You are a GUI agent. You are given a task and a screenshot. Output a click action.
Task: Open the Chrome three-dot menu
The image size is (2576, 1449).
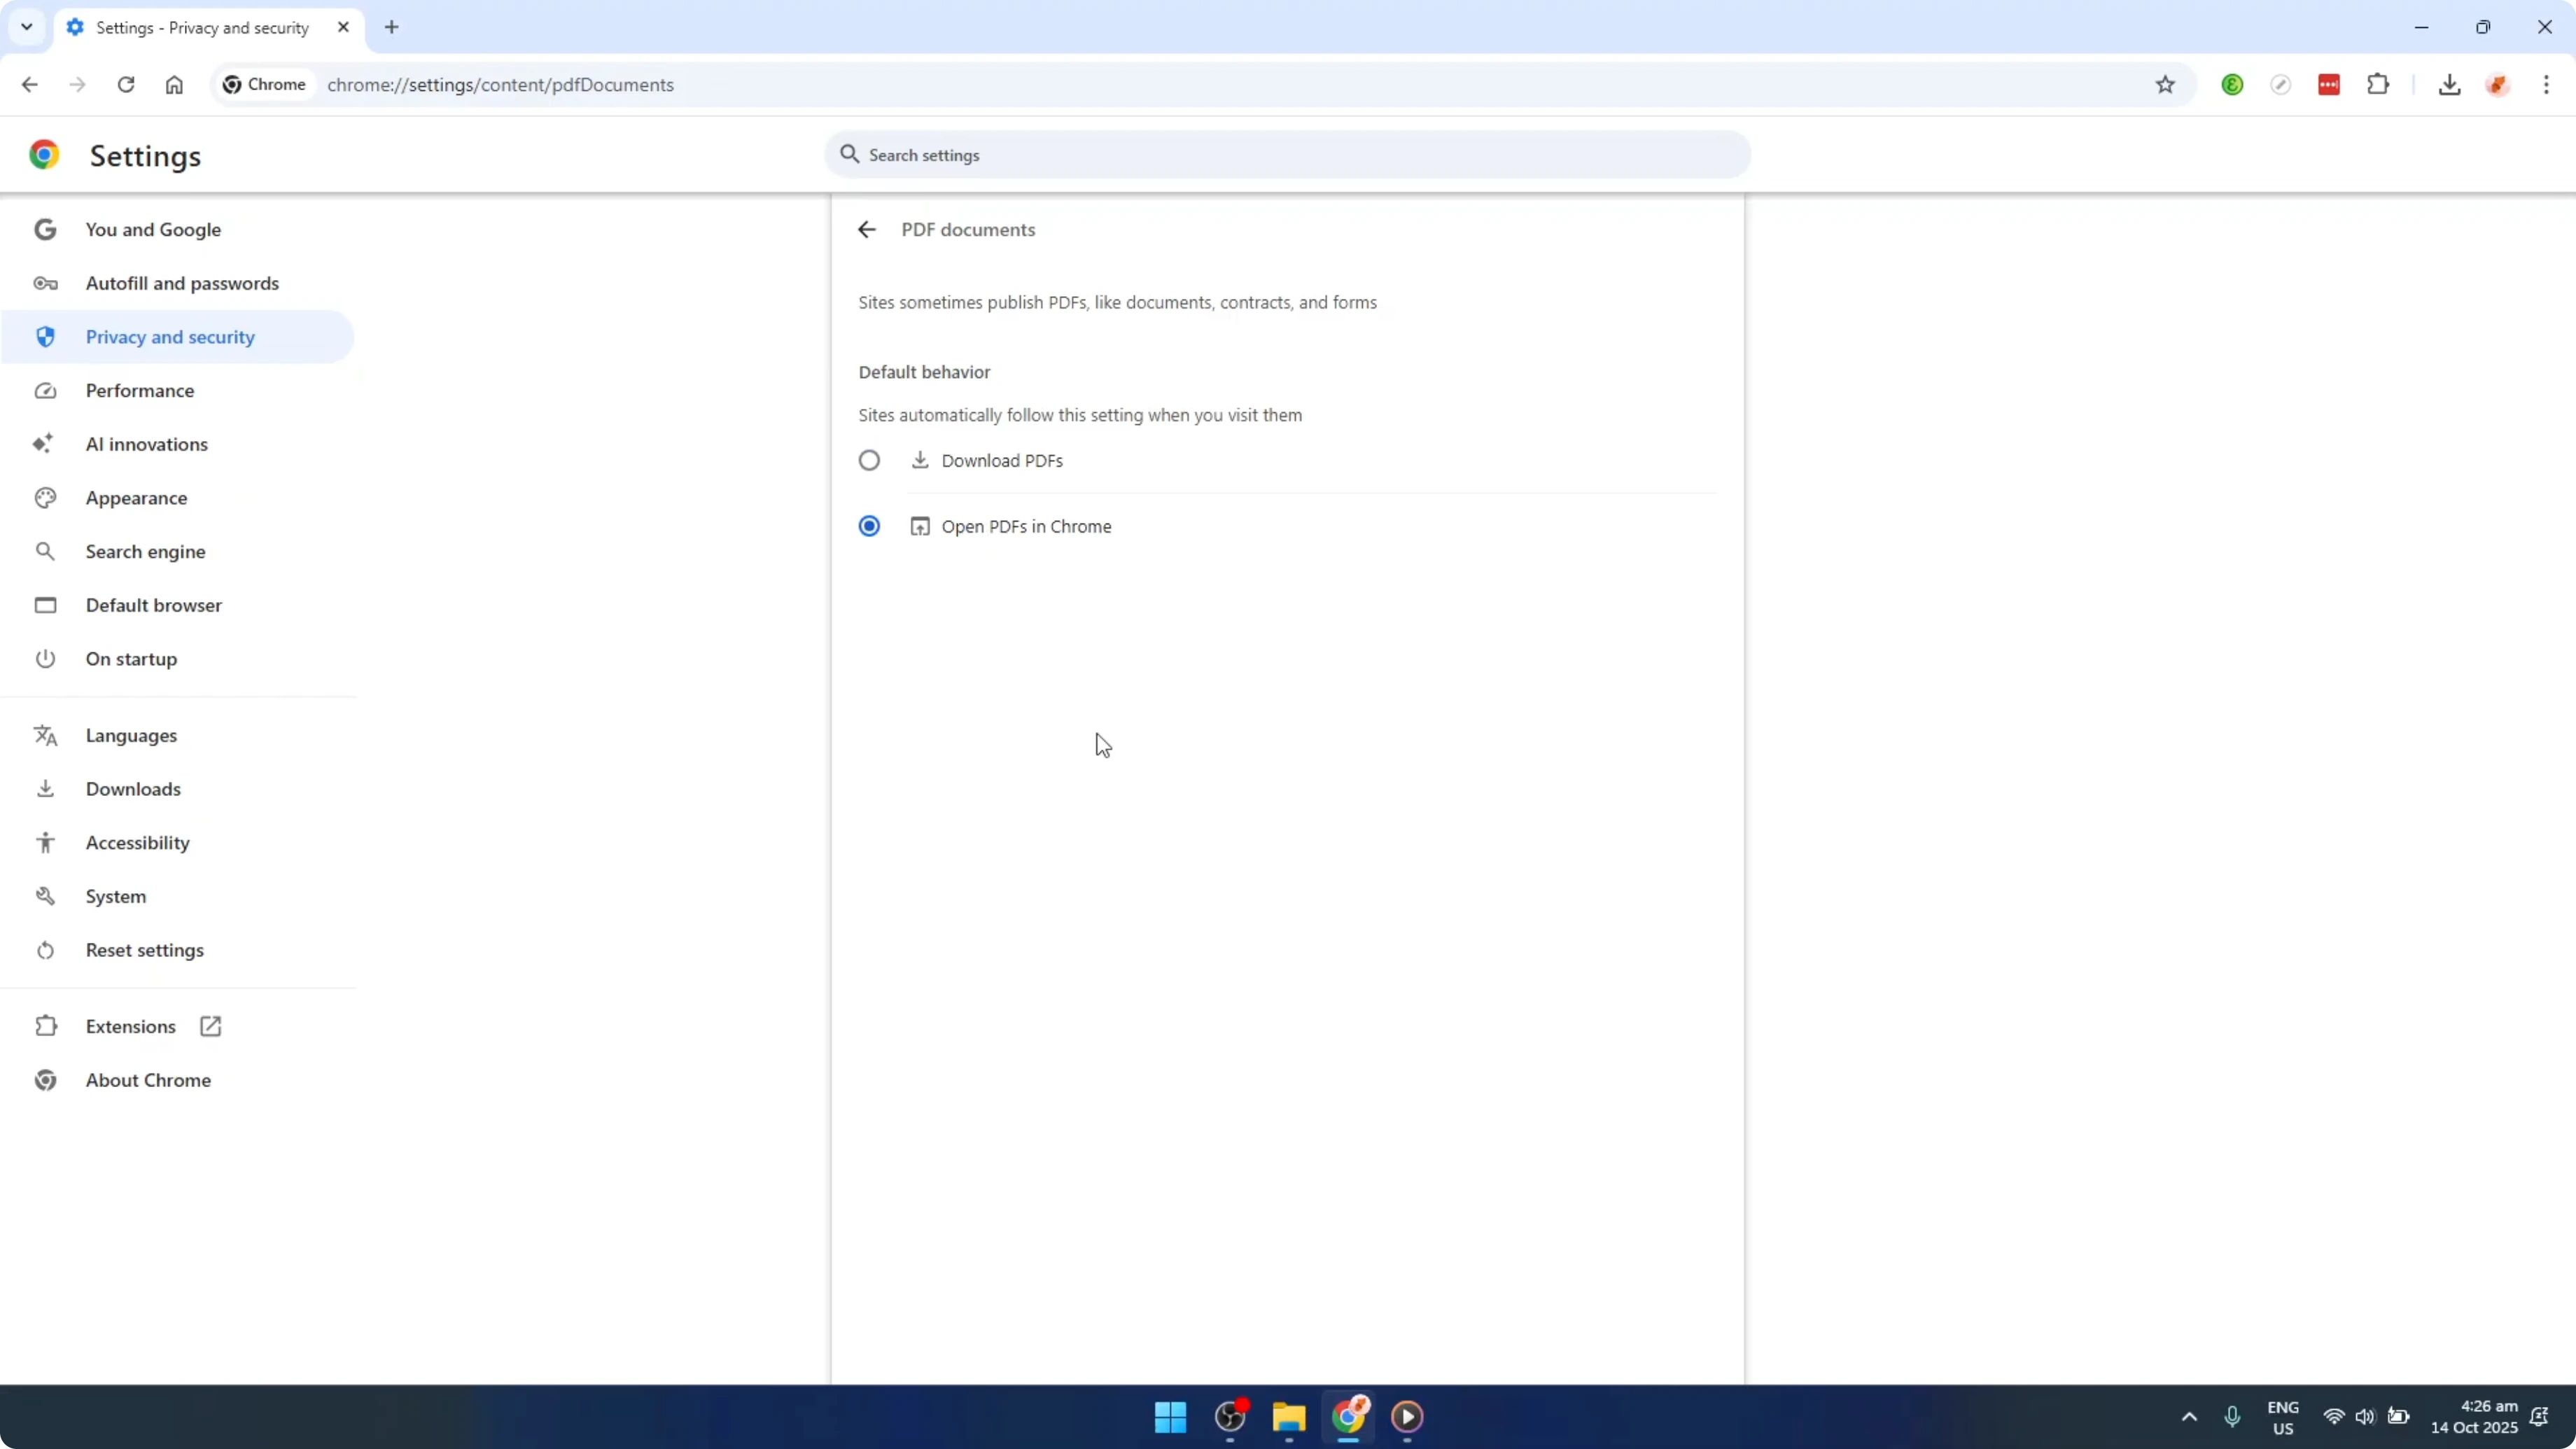coord(2546,85)
